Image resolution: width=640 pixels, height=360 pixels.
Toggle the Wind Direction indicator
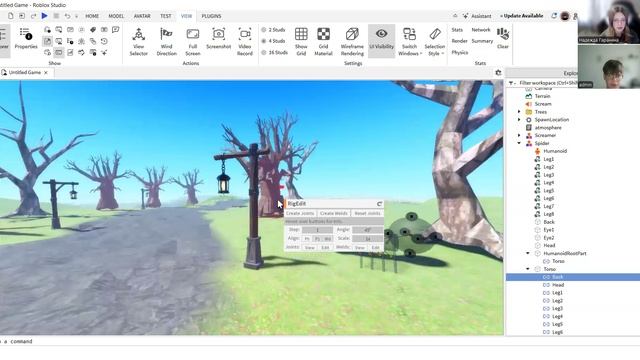(x=167, y=42)
